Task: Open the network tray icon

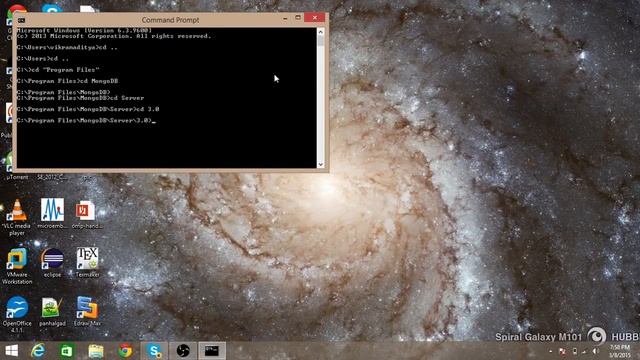Action: [584, 351]
